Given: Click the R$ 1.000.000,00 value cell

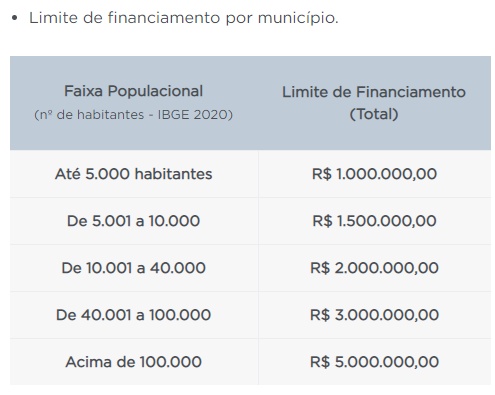Looking at the screenshot, I should tap(374, 174).
